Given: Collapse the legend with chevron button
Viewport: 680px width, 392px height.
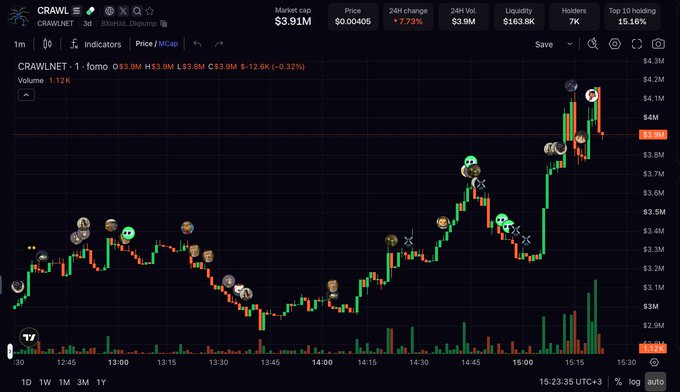Looking at the screenshot, I should [26, 95].
